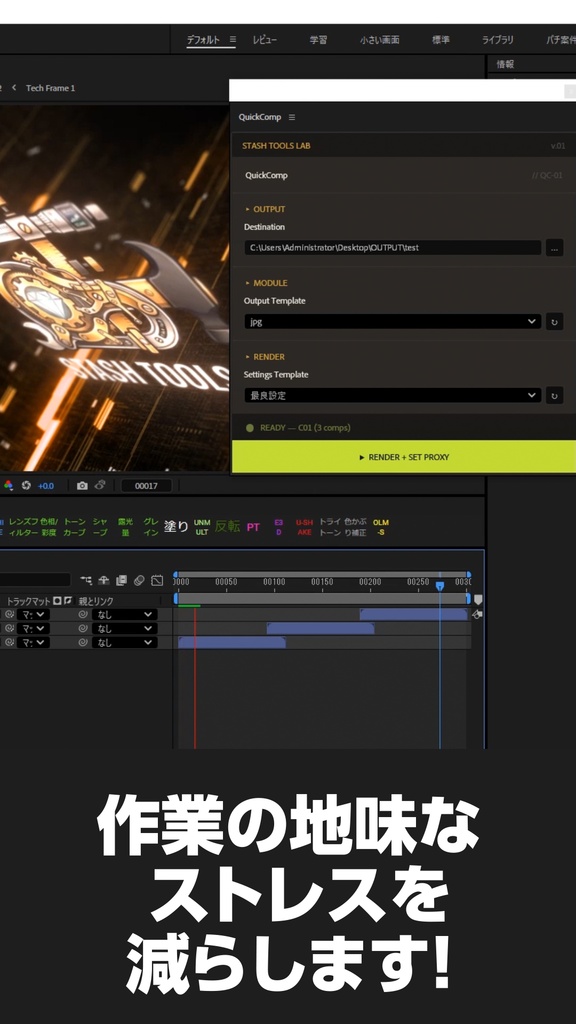
Task: Open the Output Template jpg dropdown
Action: tap(392, 321)
